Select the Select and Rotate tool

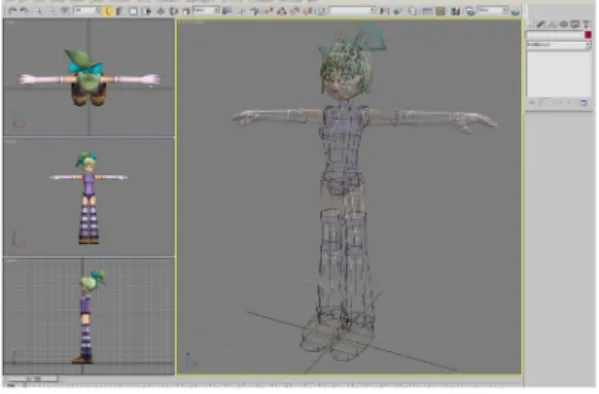[174, 11]
